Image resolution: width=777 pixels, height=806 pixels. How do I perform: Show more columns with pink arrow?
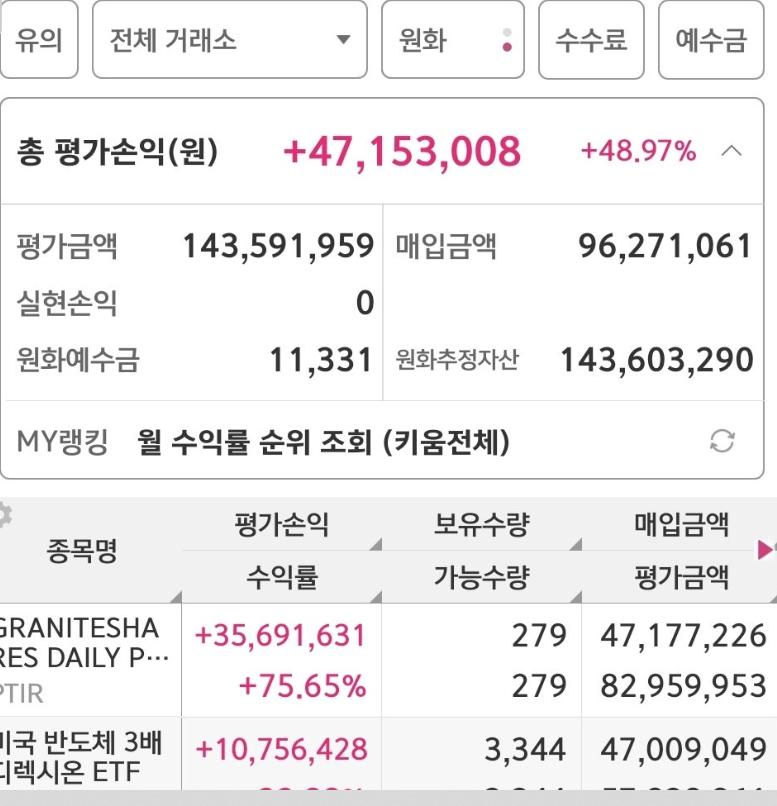(766, 550)
